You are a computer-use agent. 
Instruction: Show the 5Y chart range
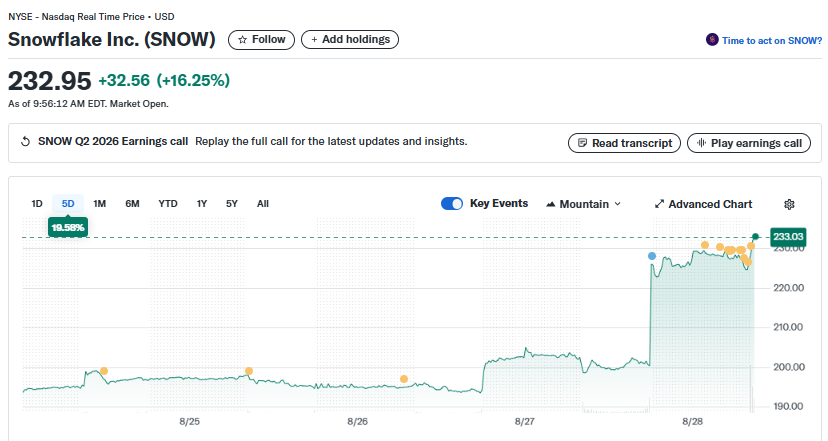pos(232,204)
